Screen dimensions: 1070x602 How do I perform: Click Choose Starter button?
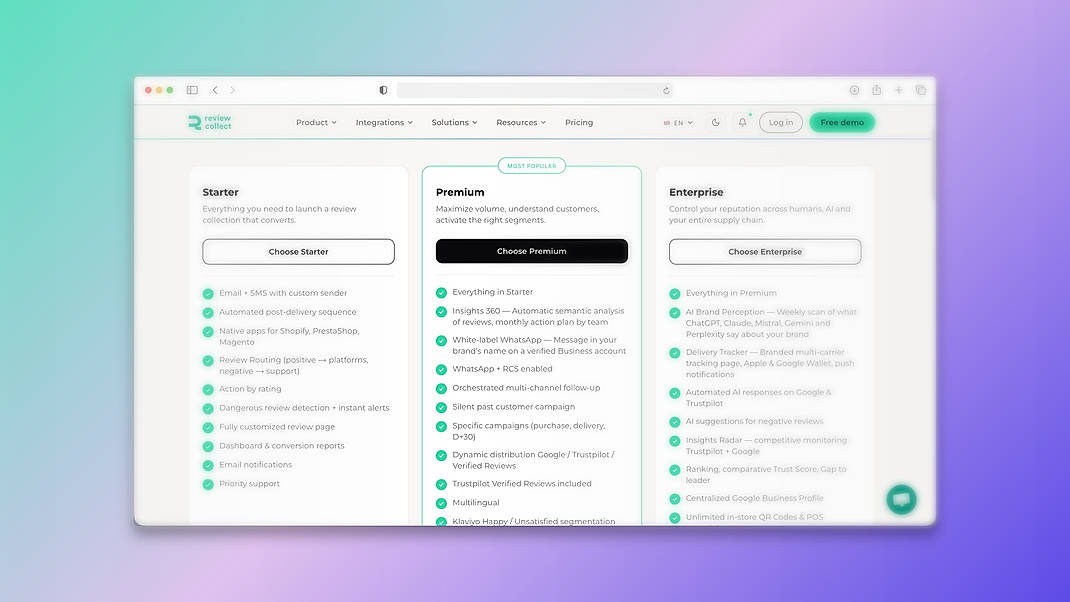298,252
